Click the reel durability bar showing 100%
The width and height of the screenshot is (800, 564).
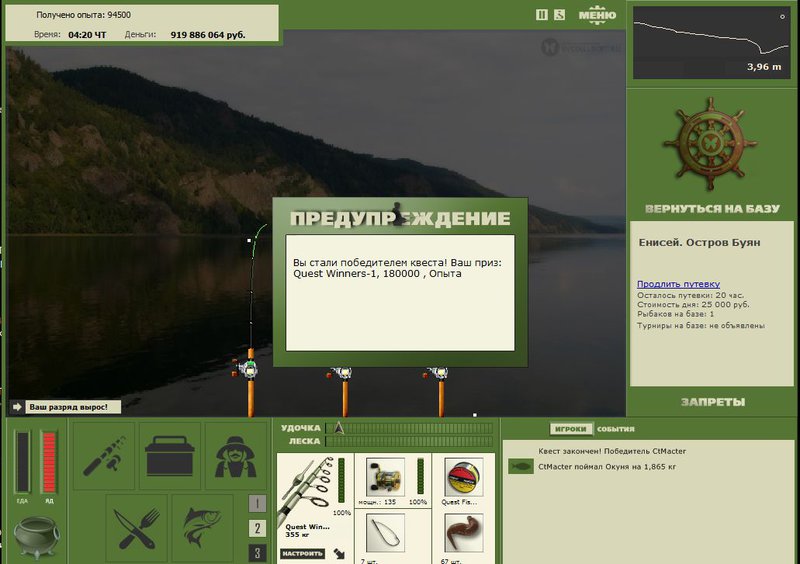click(420, 477)
